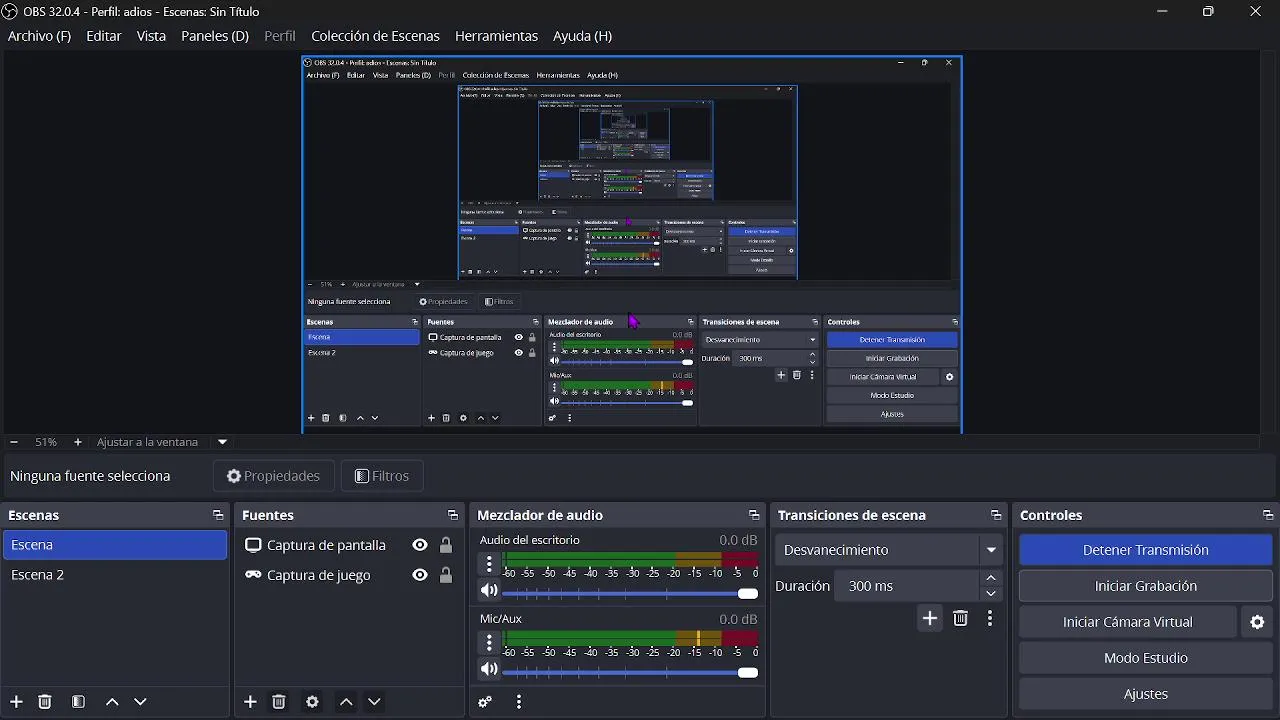Zoom out preview with minus icon
The image size is (1280, 720).
(14, 442)
